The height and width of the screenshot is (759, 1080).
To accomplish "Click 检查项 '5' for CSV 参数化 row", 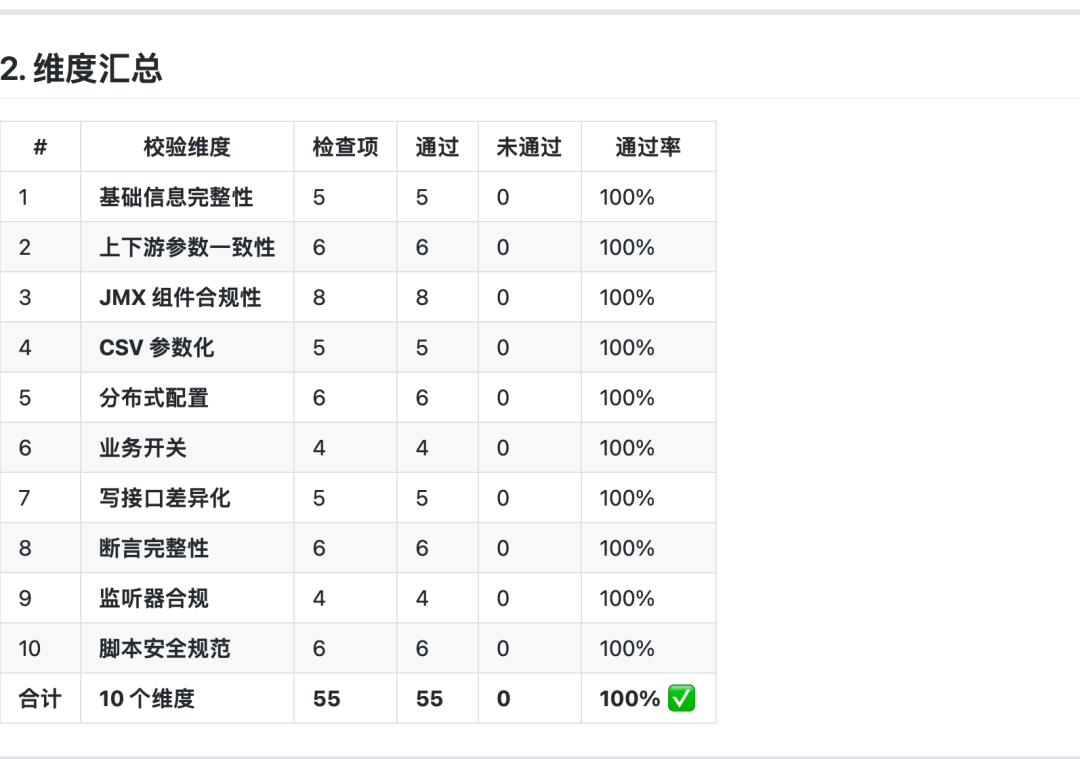I will coord(319,348).
